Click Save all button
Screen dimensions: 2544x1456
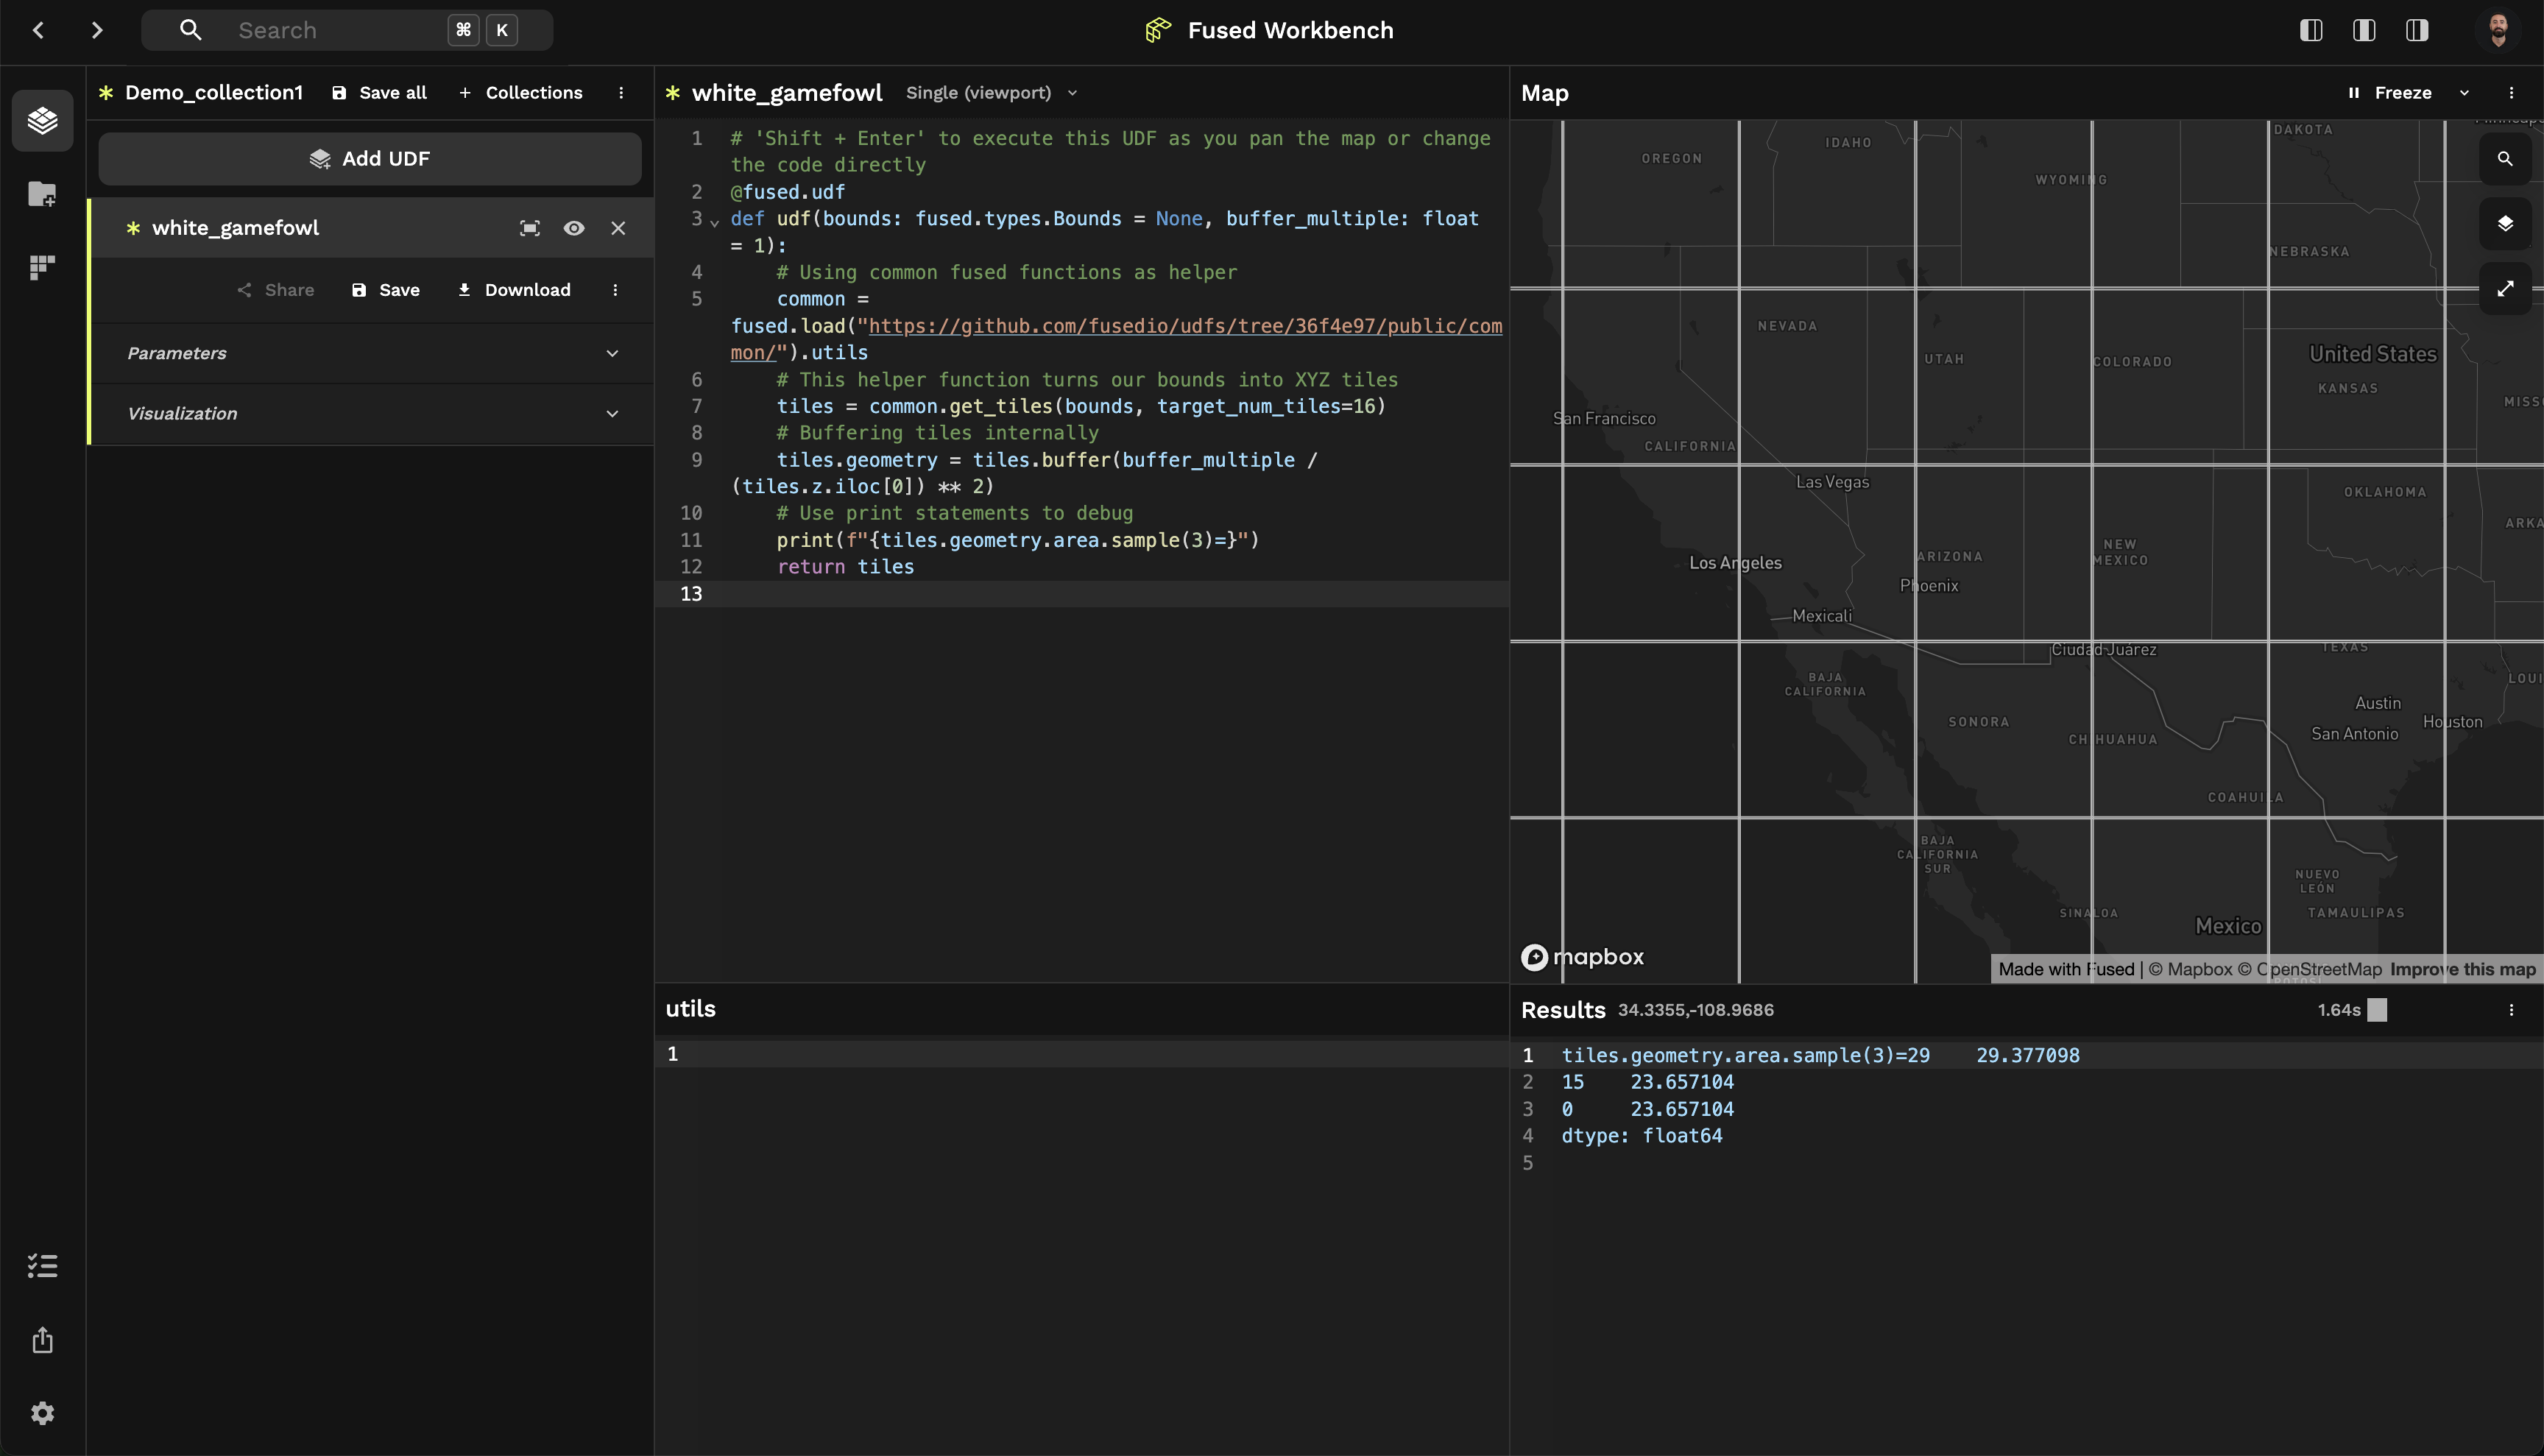point(379,93)
